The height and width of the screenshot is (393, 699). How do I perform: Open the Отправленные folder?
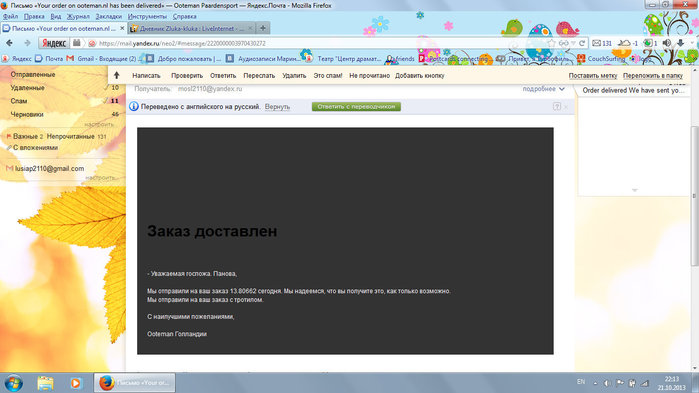pyautogui.click(x=33, y=74)
